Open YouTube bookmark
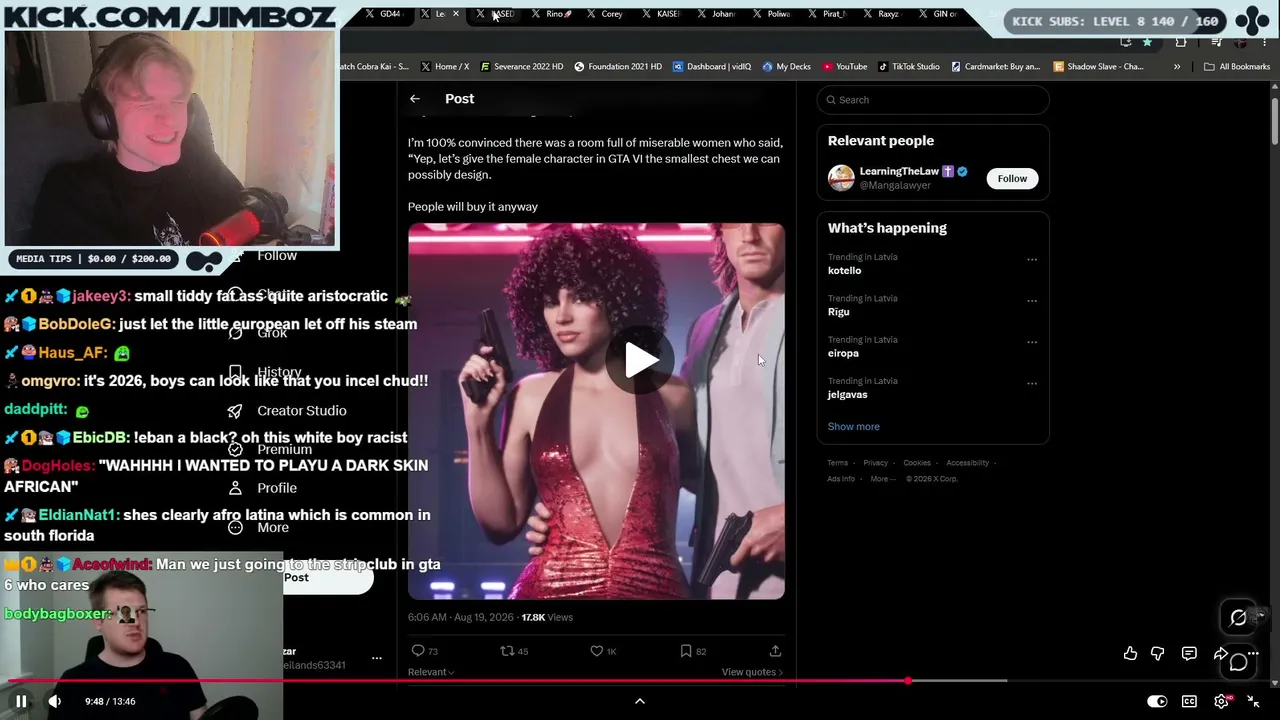Screen dimensions: 1280x720 coord(845,67)
